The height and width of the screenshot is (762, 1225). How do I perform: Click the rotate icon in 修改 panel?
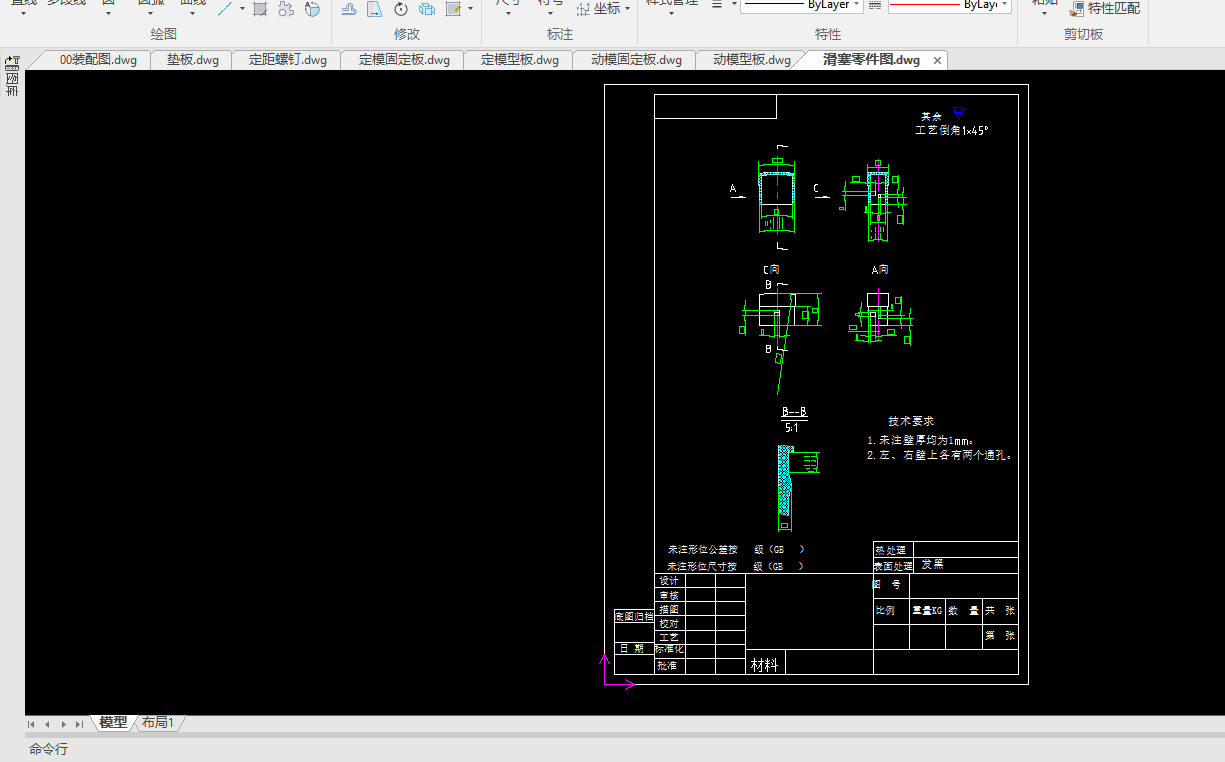point(401,9)
